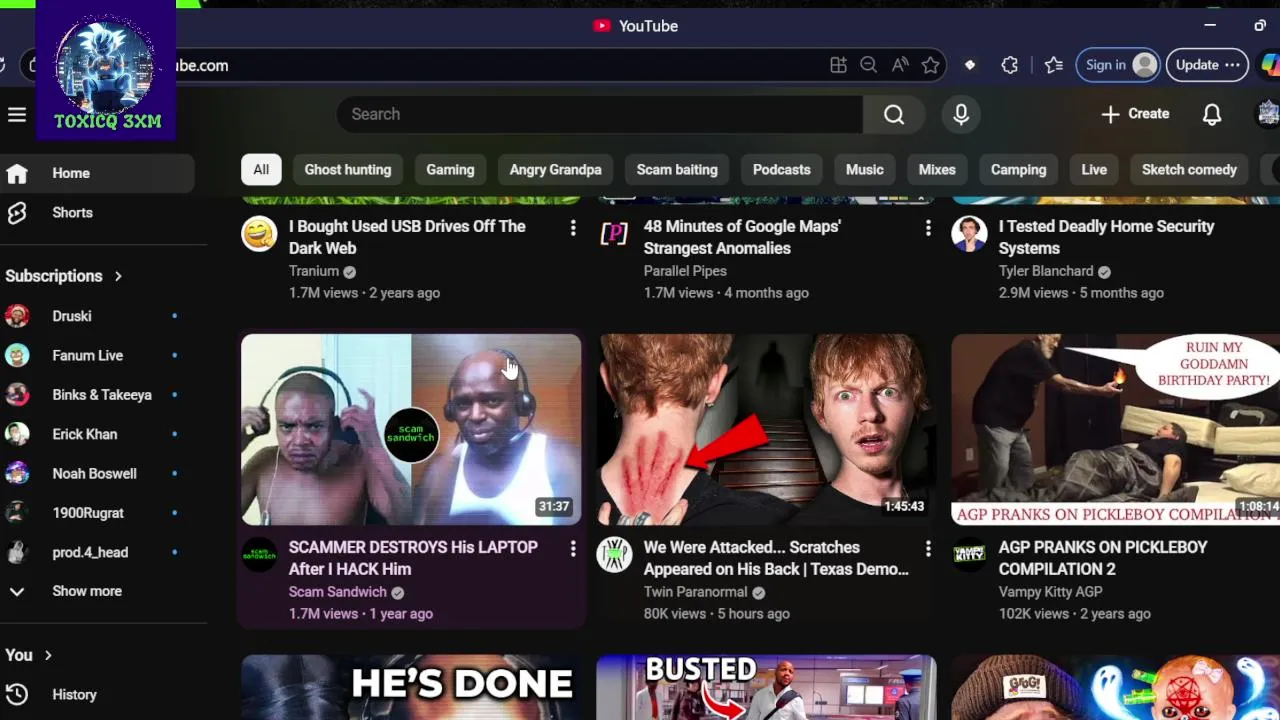Open the HE'S DONE video thumbnail
This screenshot has width=1280, height=720.
coord(411,688)
